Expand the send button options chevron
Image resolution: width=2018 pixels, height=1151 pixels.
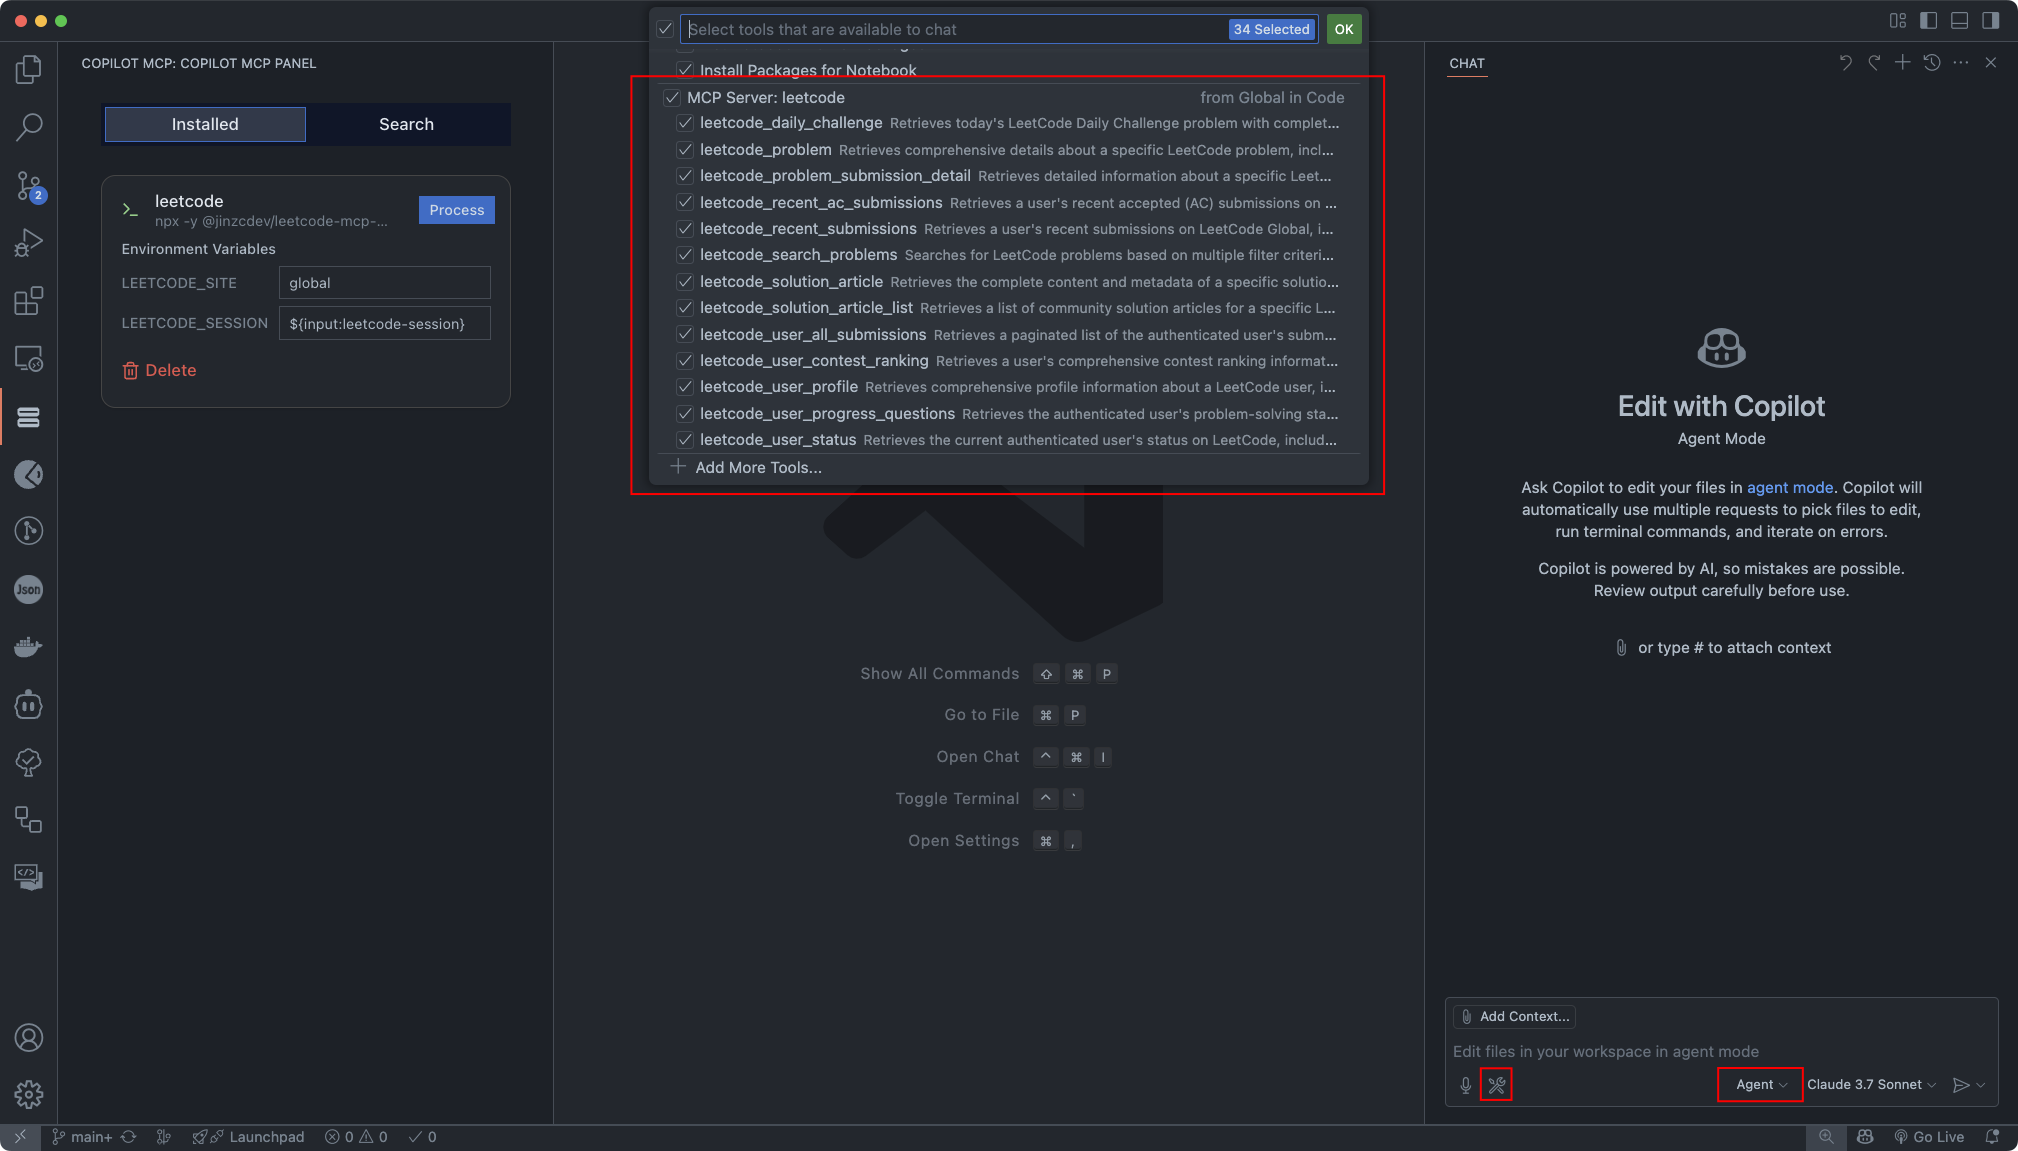(x=1981, y=1085)
